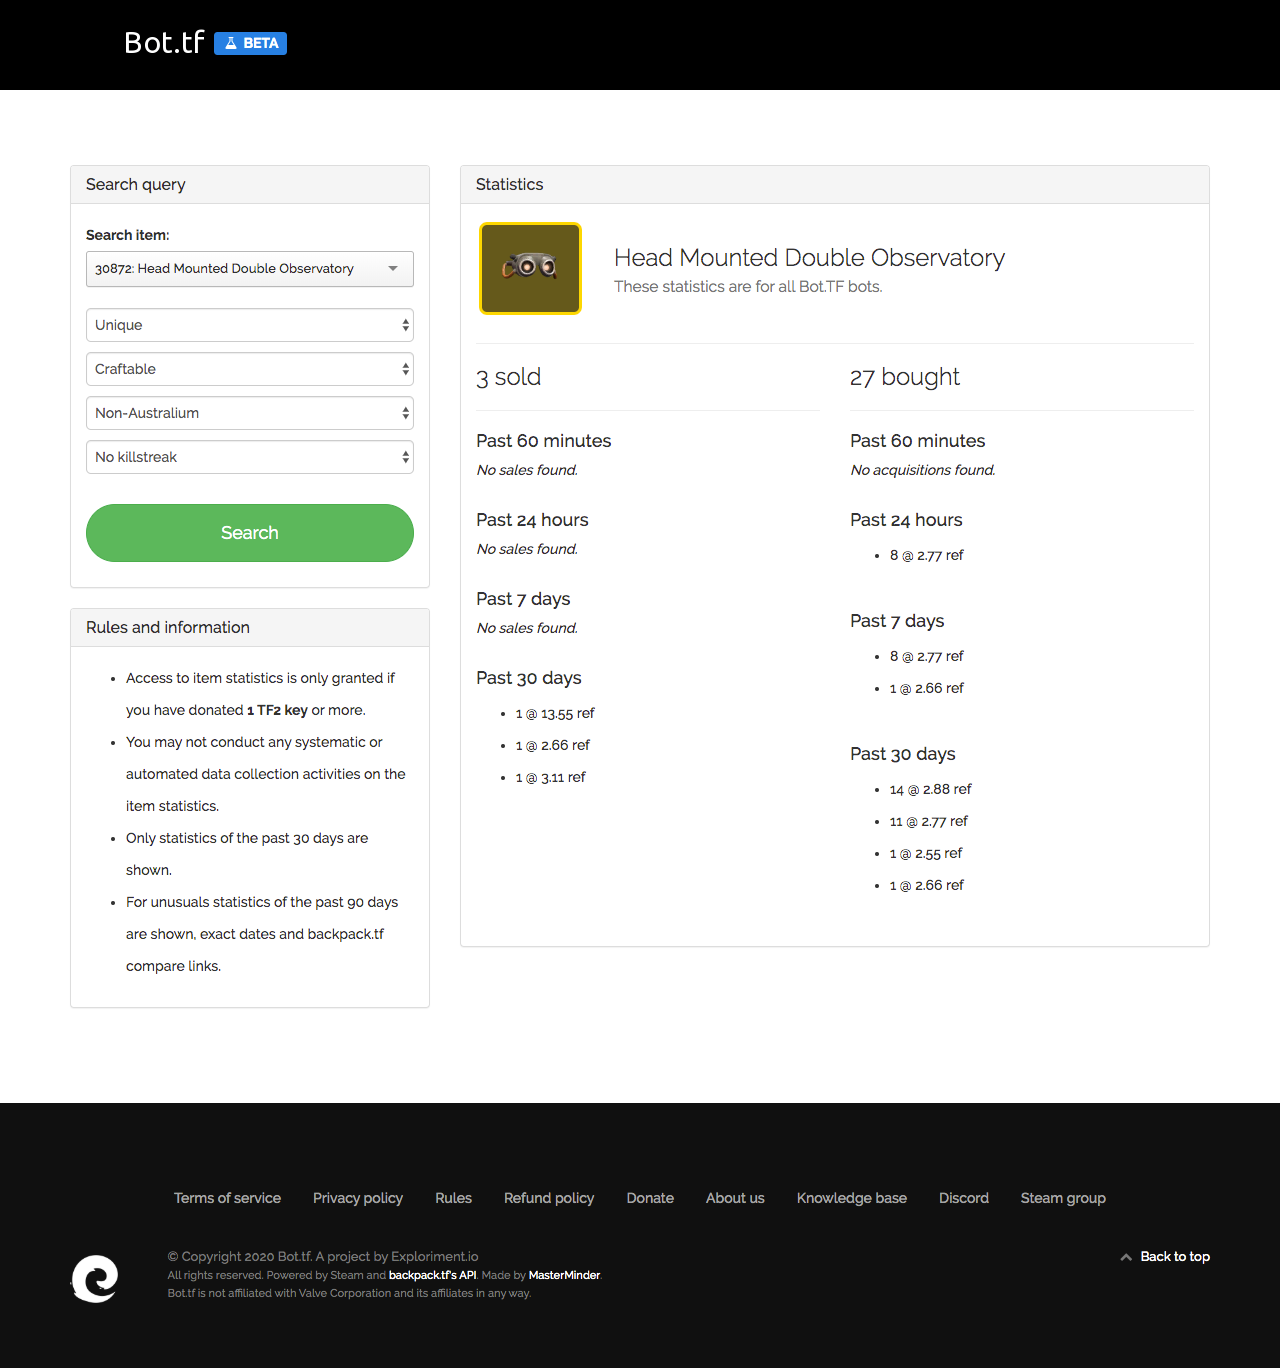
Task: Click the "27 bought" heading
Action: click(904, 377)
